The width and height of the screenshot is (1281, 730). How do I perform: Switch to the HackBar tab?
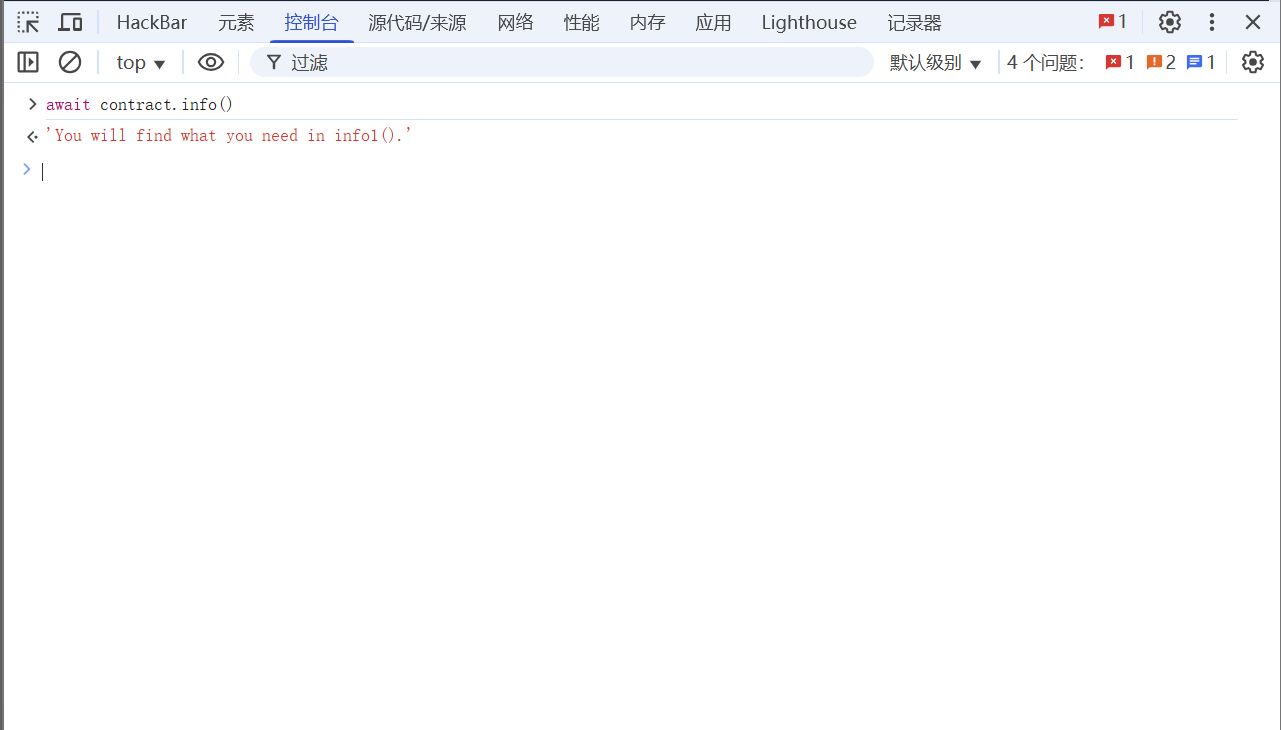[152, 22]
